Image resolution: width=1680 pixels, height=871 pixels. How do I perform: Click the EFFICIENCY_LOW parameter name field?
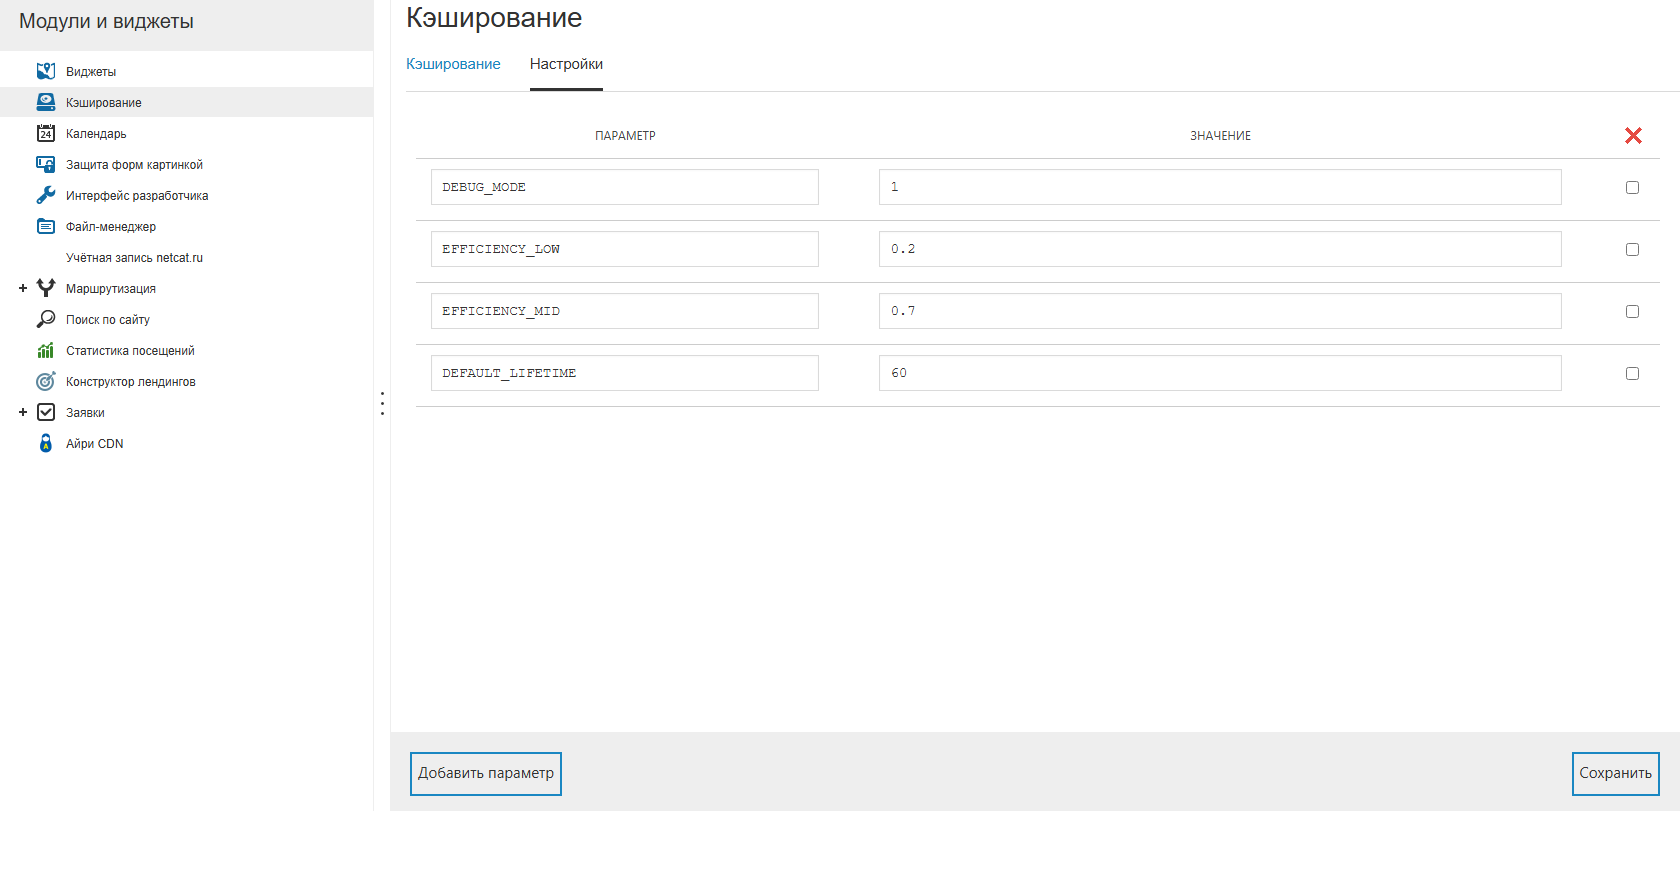[x=625, y=249]
